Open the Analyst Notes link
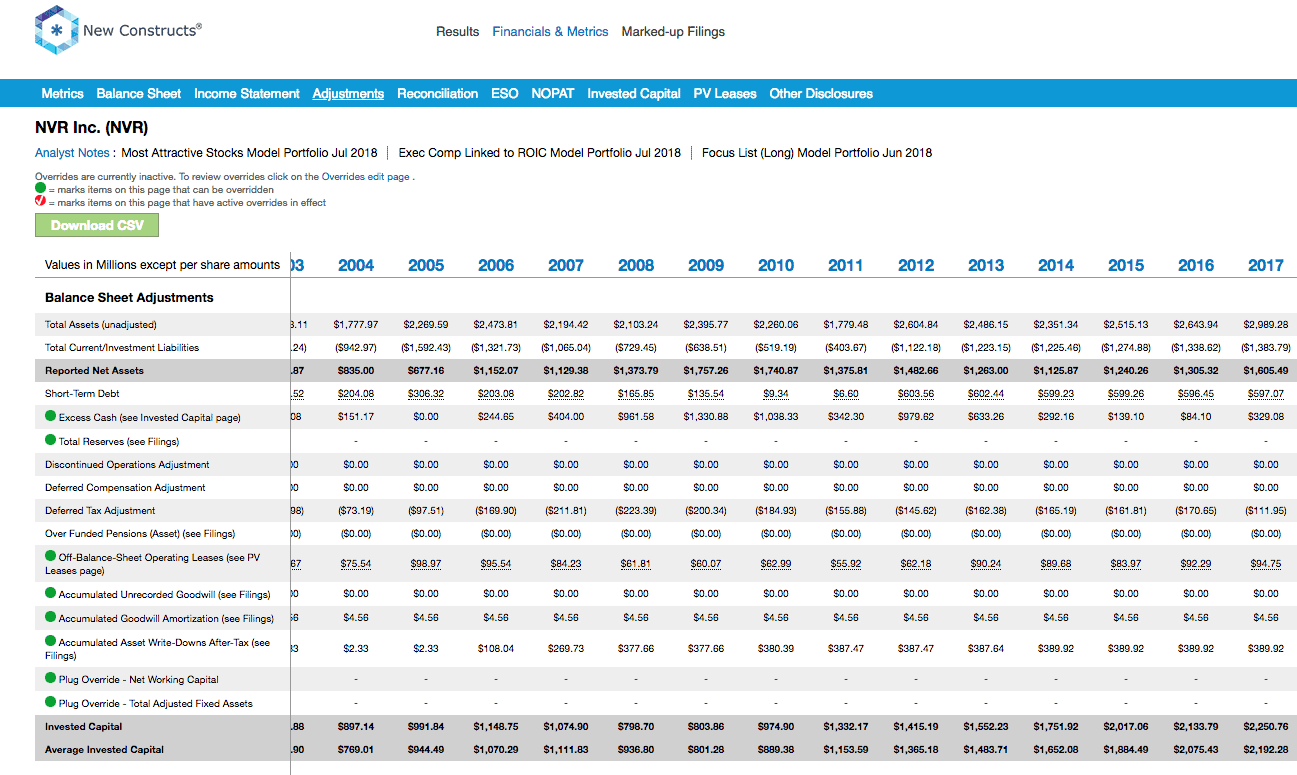Screen dimensions: 1297x775 [72, 153]
